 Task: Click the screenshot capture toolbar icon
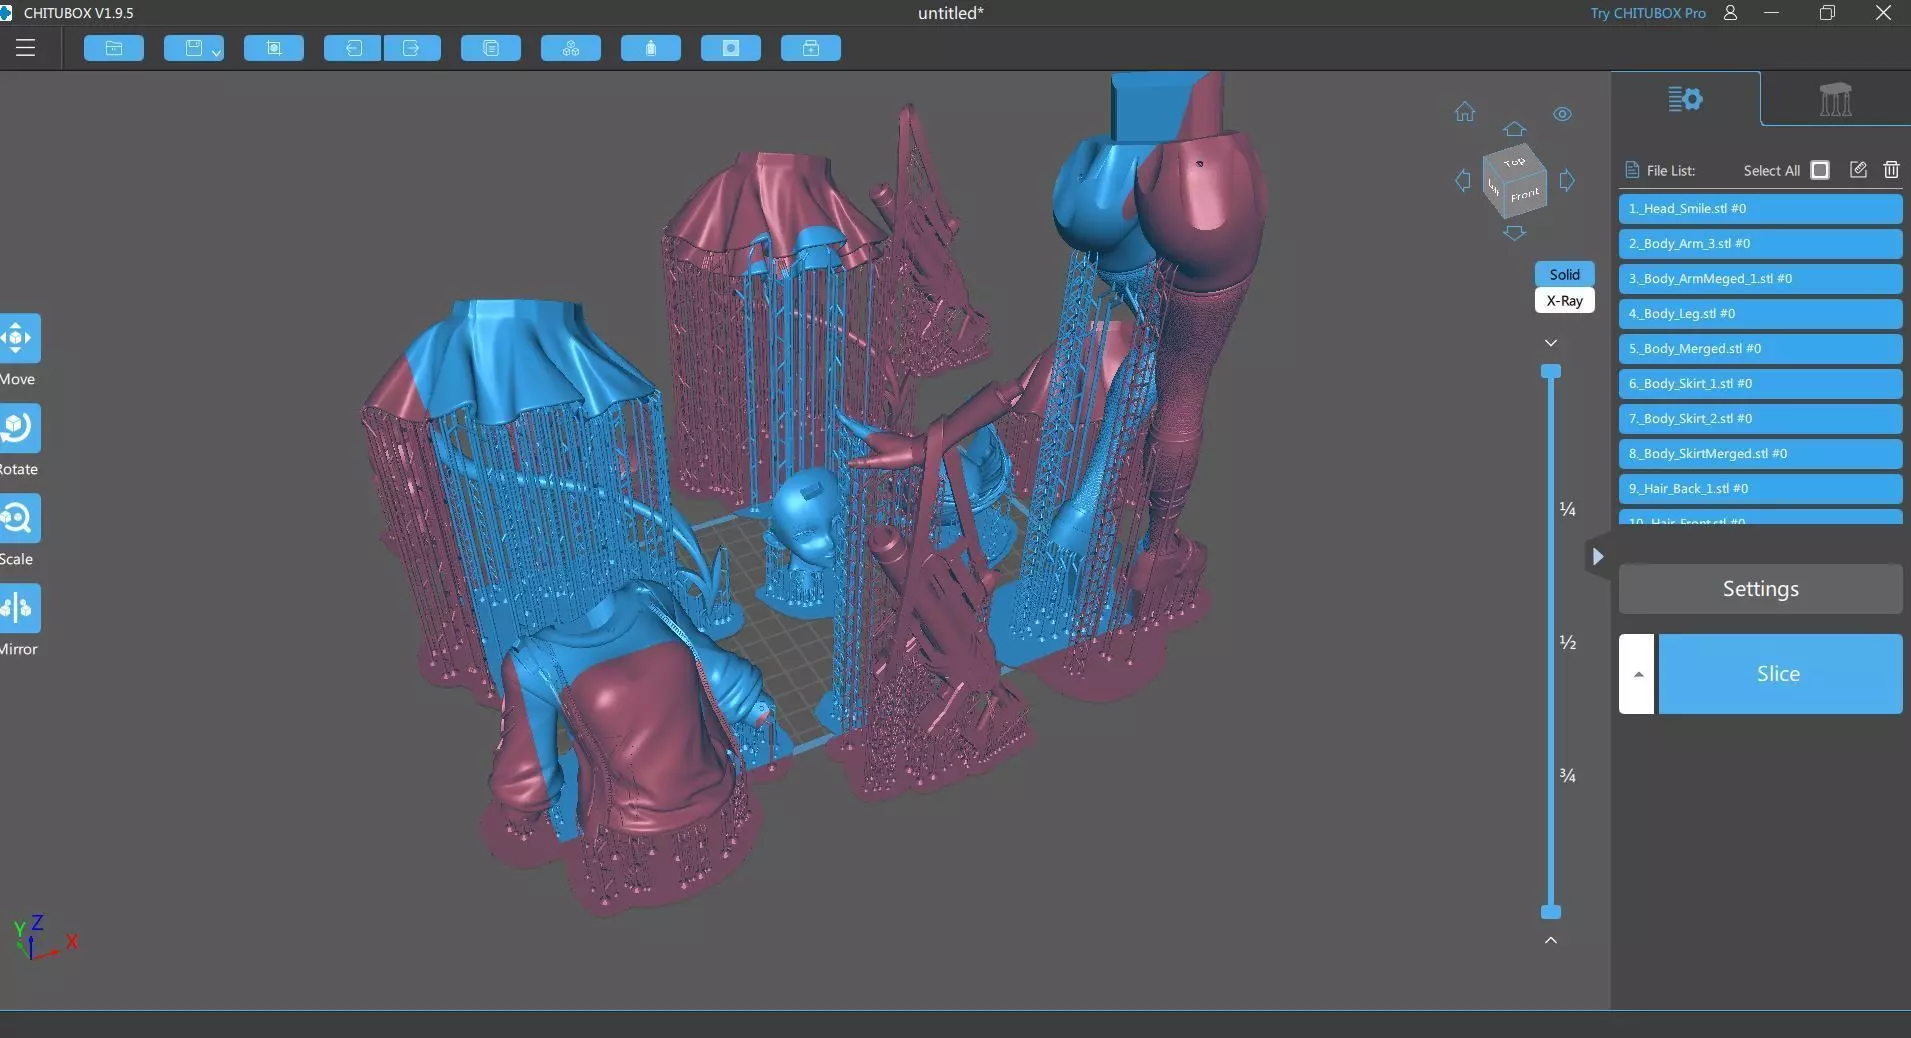point(274,48)
